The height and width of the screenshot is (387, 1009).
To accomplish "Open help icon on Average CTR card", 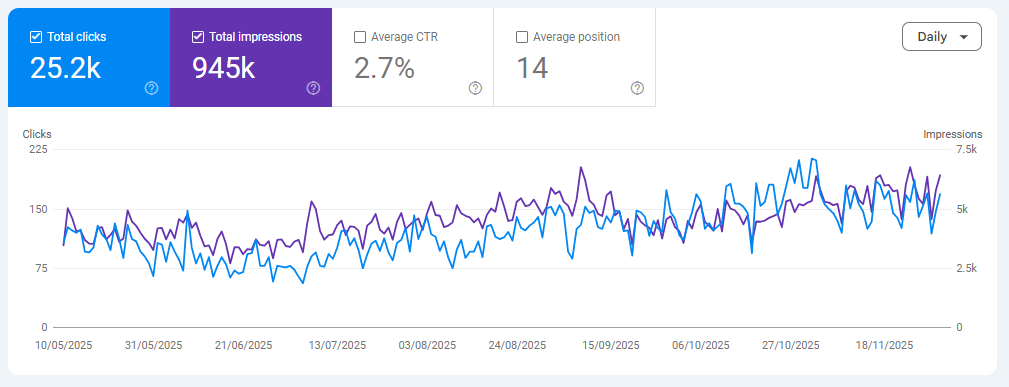I will (x=476, y=88).
